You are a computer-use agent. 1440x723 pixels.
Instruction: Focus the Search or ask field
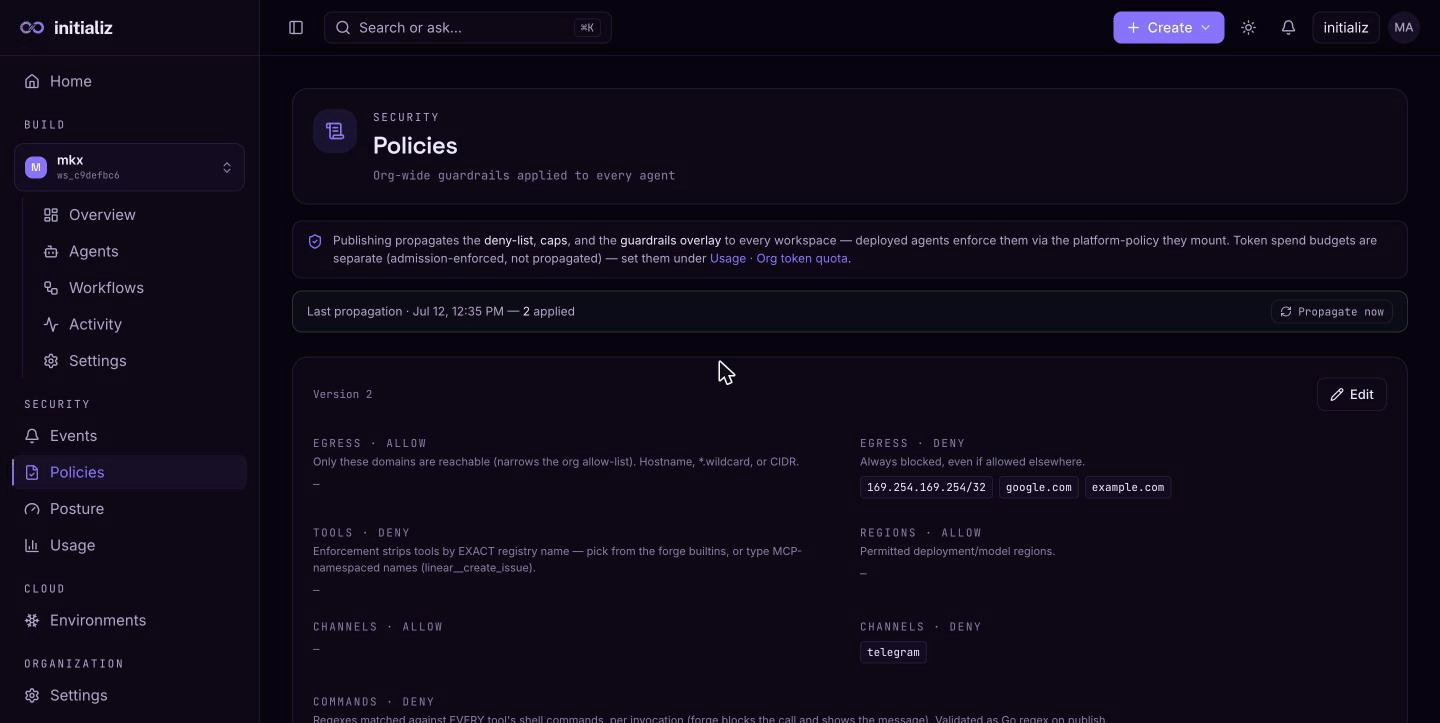[x=467, y=28]
